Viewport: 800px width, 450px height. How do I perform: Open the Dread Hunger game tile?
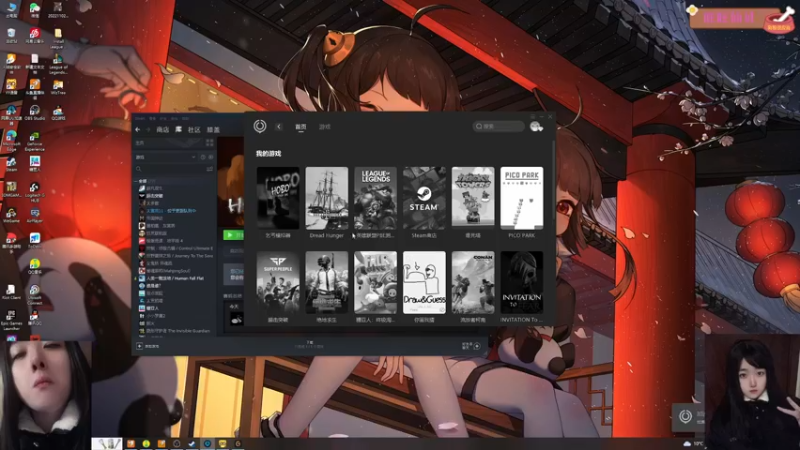(x=327, y=198)
